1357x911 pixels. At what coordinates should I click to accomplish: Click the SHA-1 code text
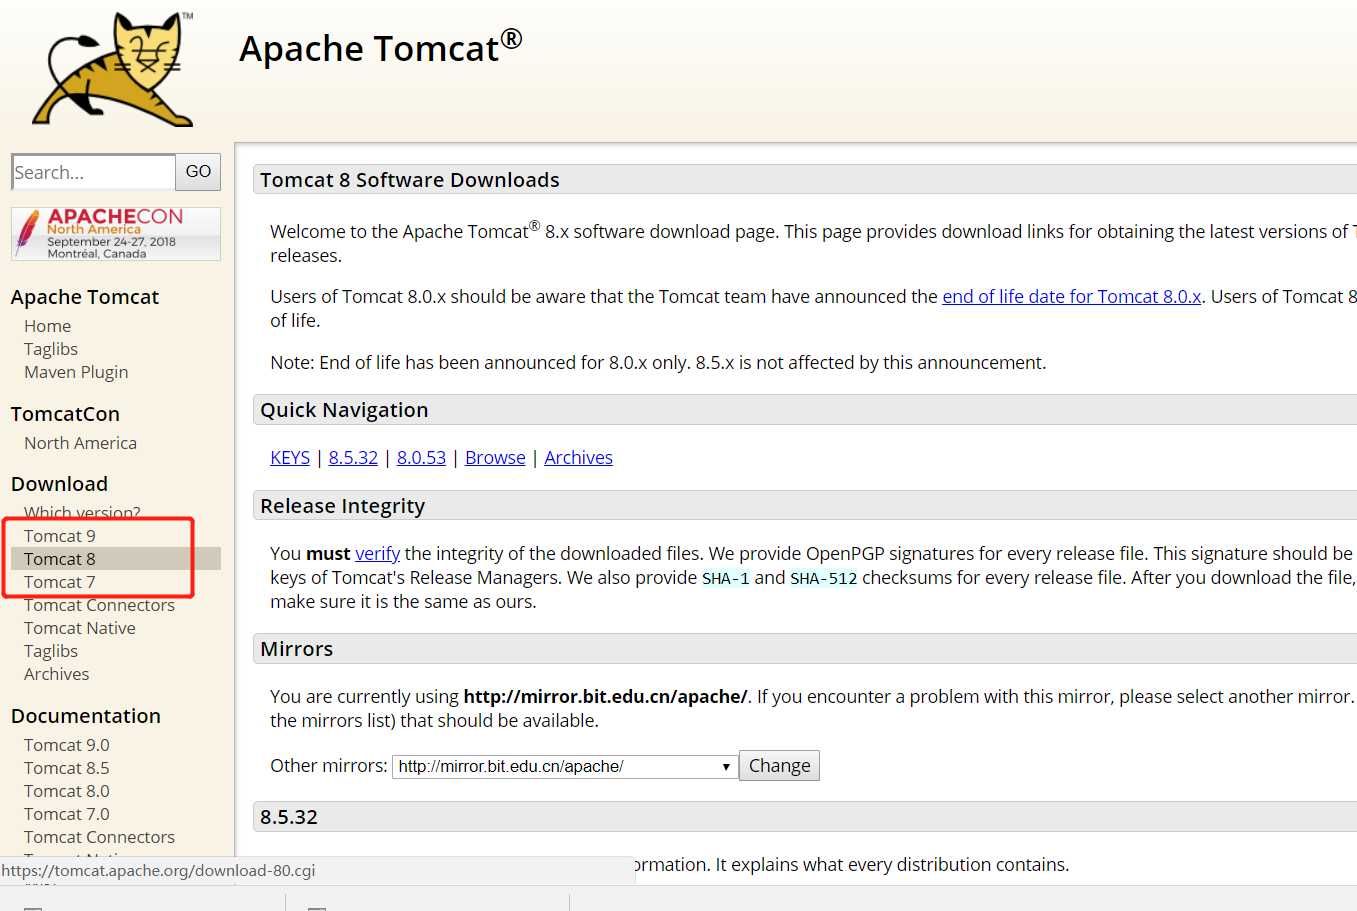725,578
